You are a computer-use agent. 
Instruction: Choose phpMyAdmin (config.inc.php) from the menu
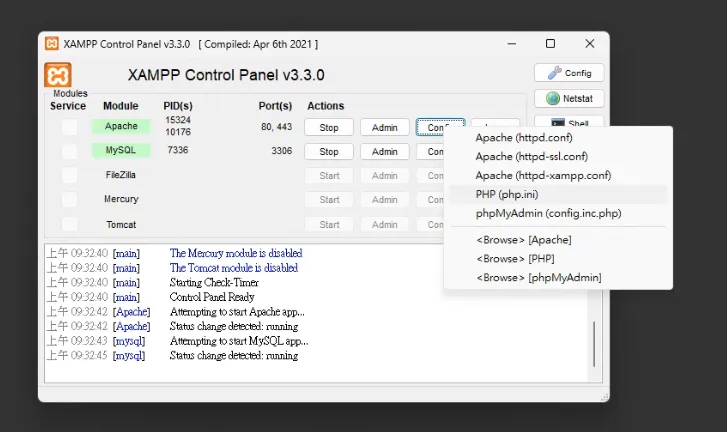coord(558,214)
